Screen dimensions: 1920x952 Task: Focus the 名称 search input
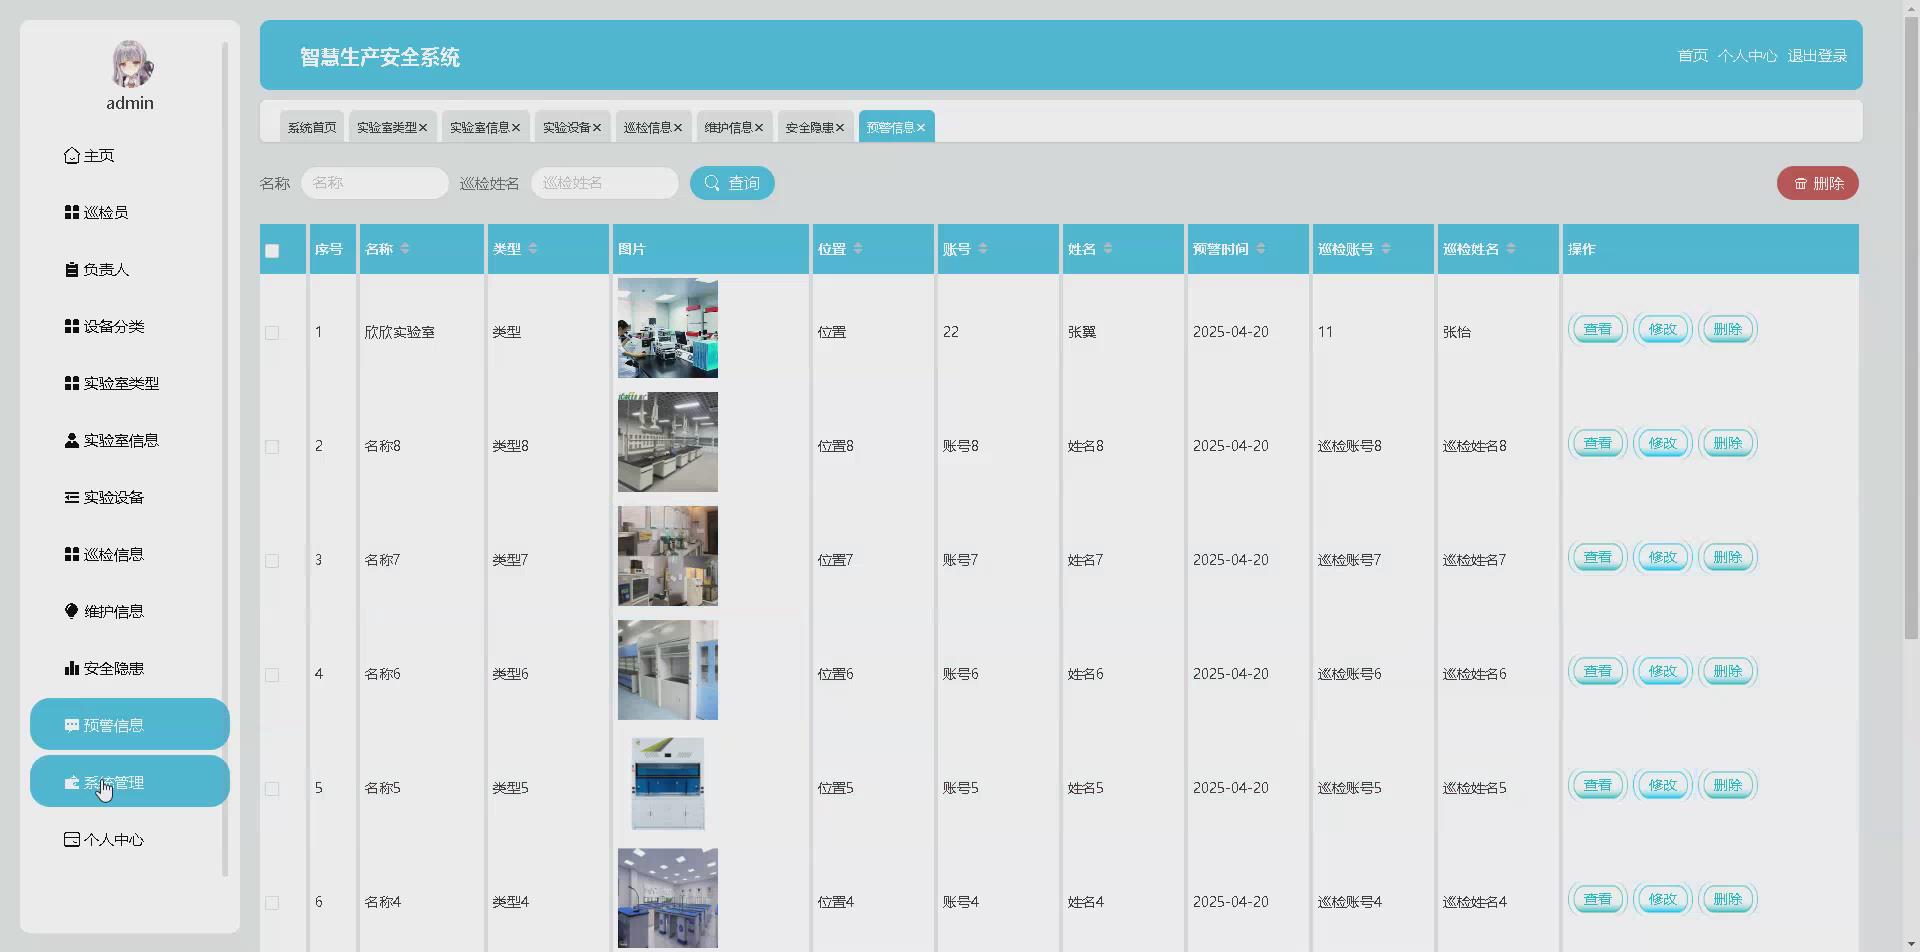375,183
